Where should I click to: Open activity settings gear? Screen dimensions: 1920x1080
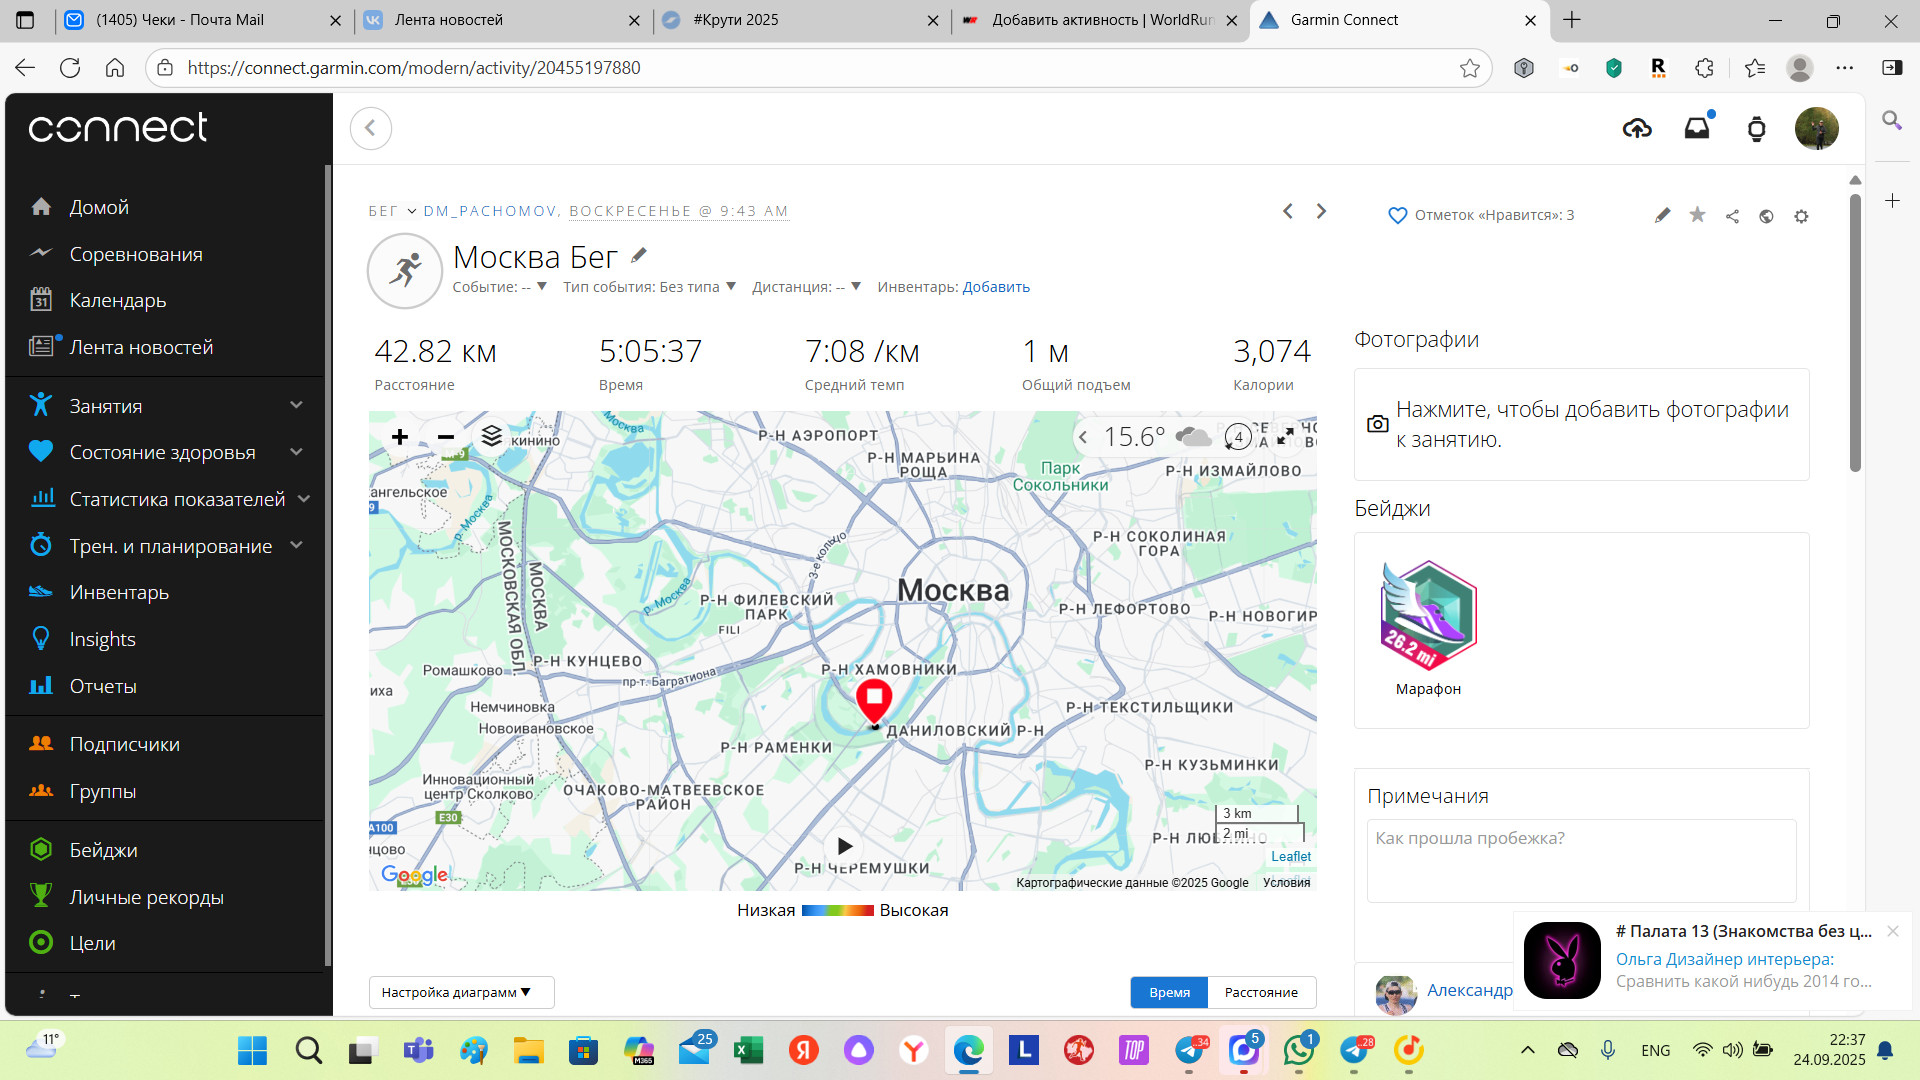pos(1801,216)
